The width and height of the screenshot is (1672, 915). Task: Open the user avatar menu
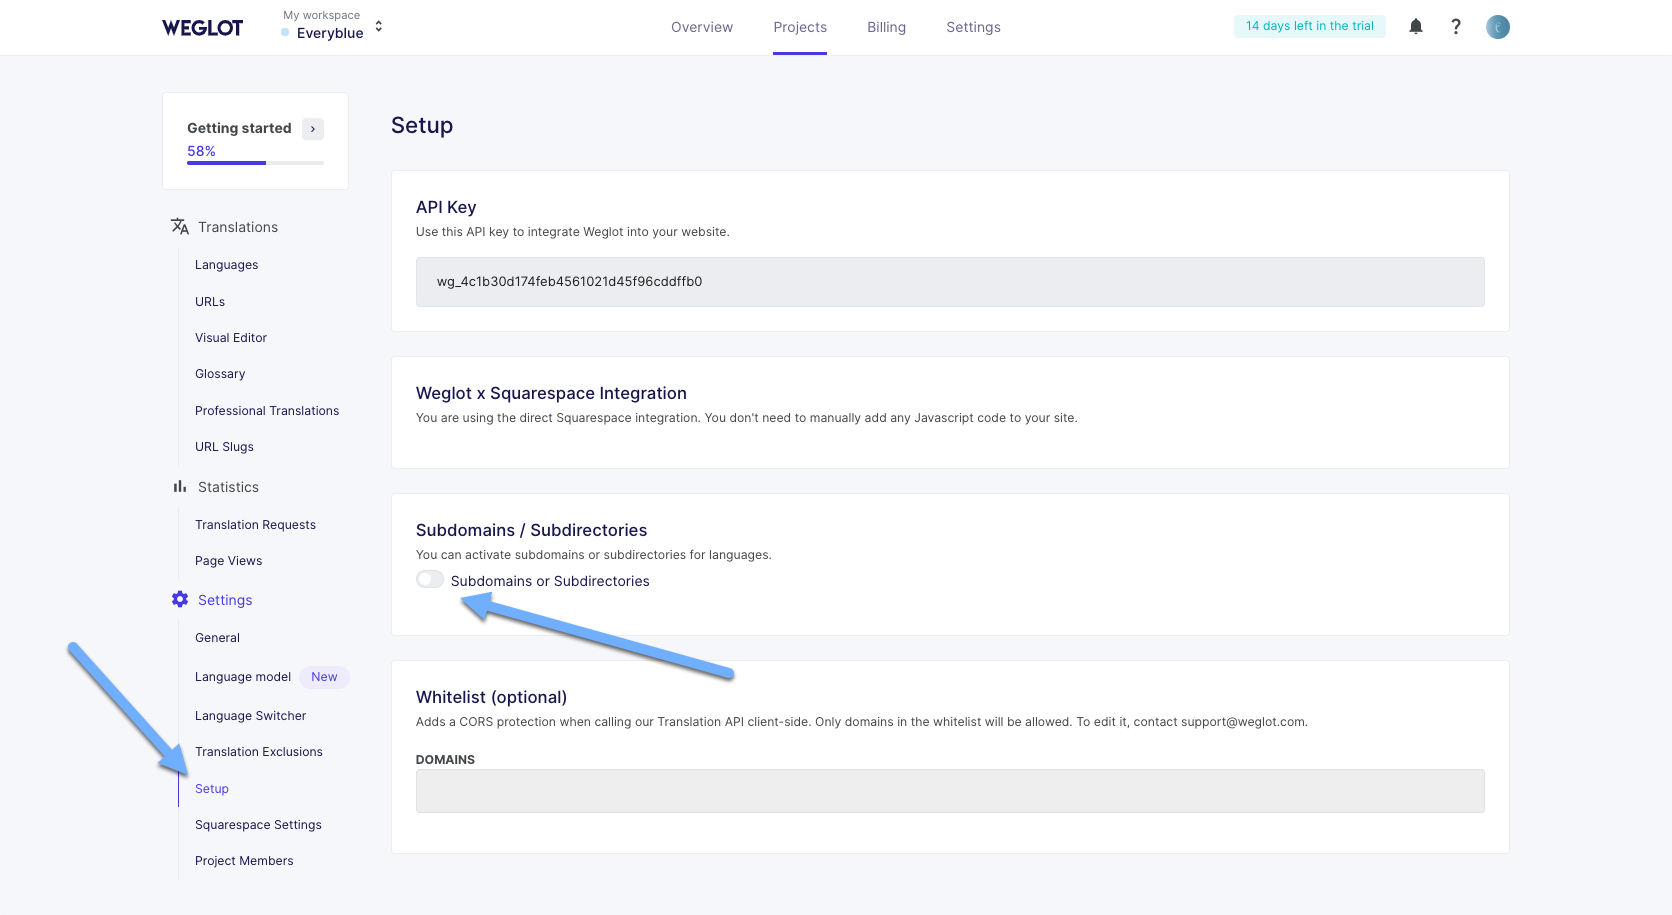1498,27
